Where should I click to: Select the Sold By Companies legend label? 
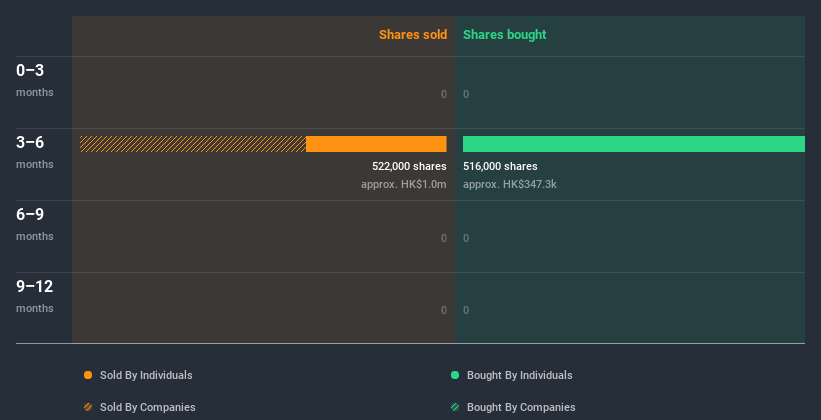[148, 407]
